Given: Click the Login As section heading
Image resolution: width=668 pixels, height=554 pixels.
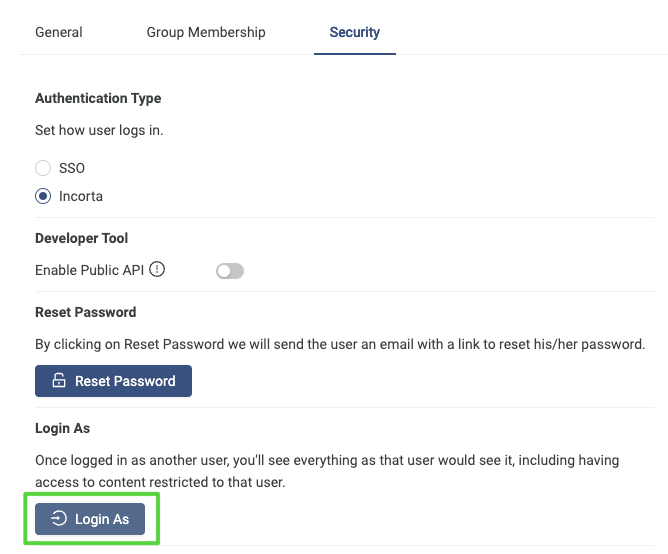Looking at the screenshot, I should coord(62,428).
